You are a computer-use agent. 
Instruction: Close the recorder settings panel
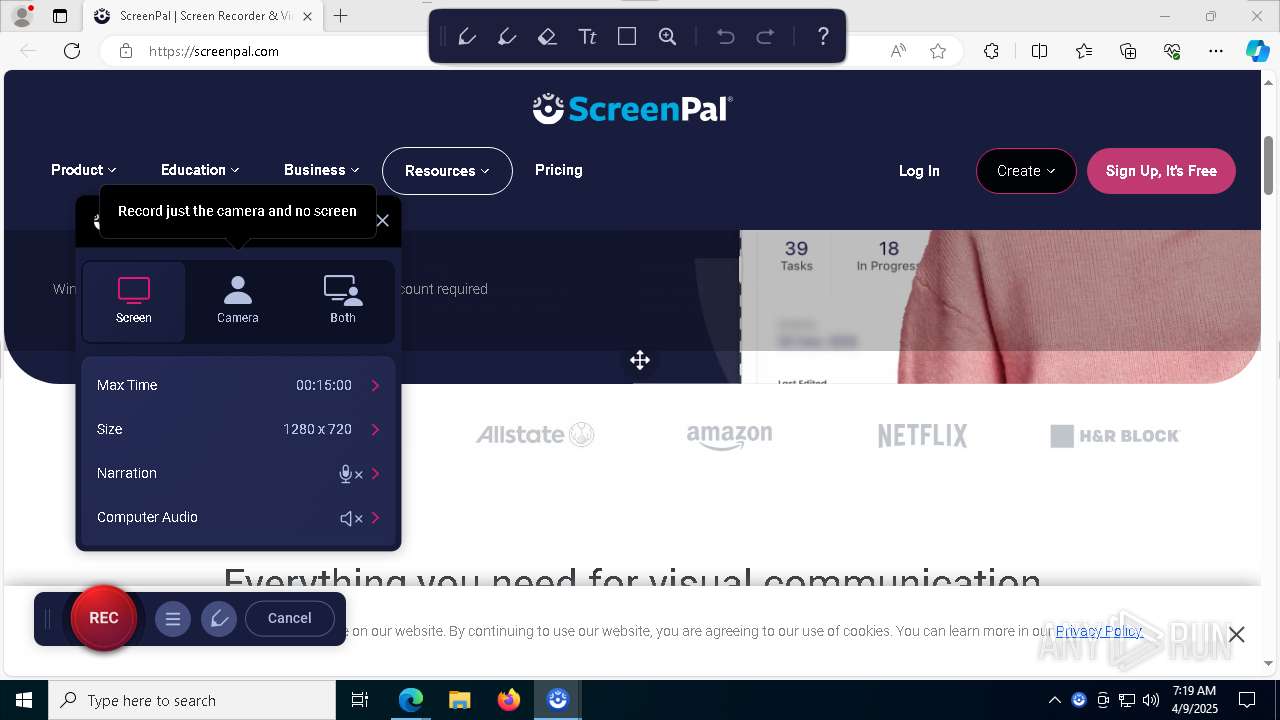click(x=382, y=220)
